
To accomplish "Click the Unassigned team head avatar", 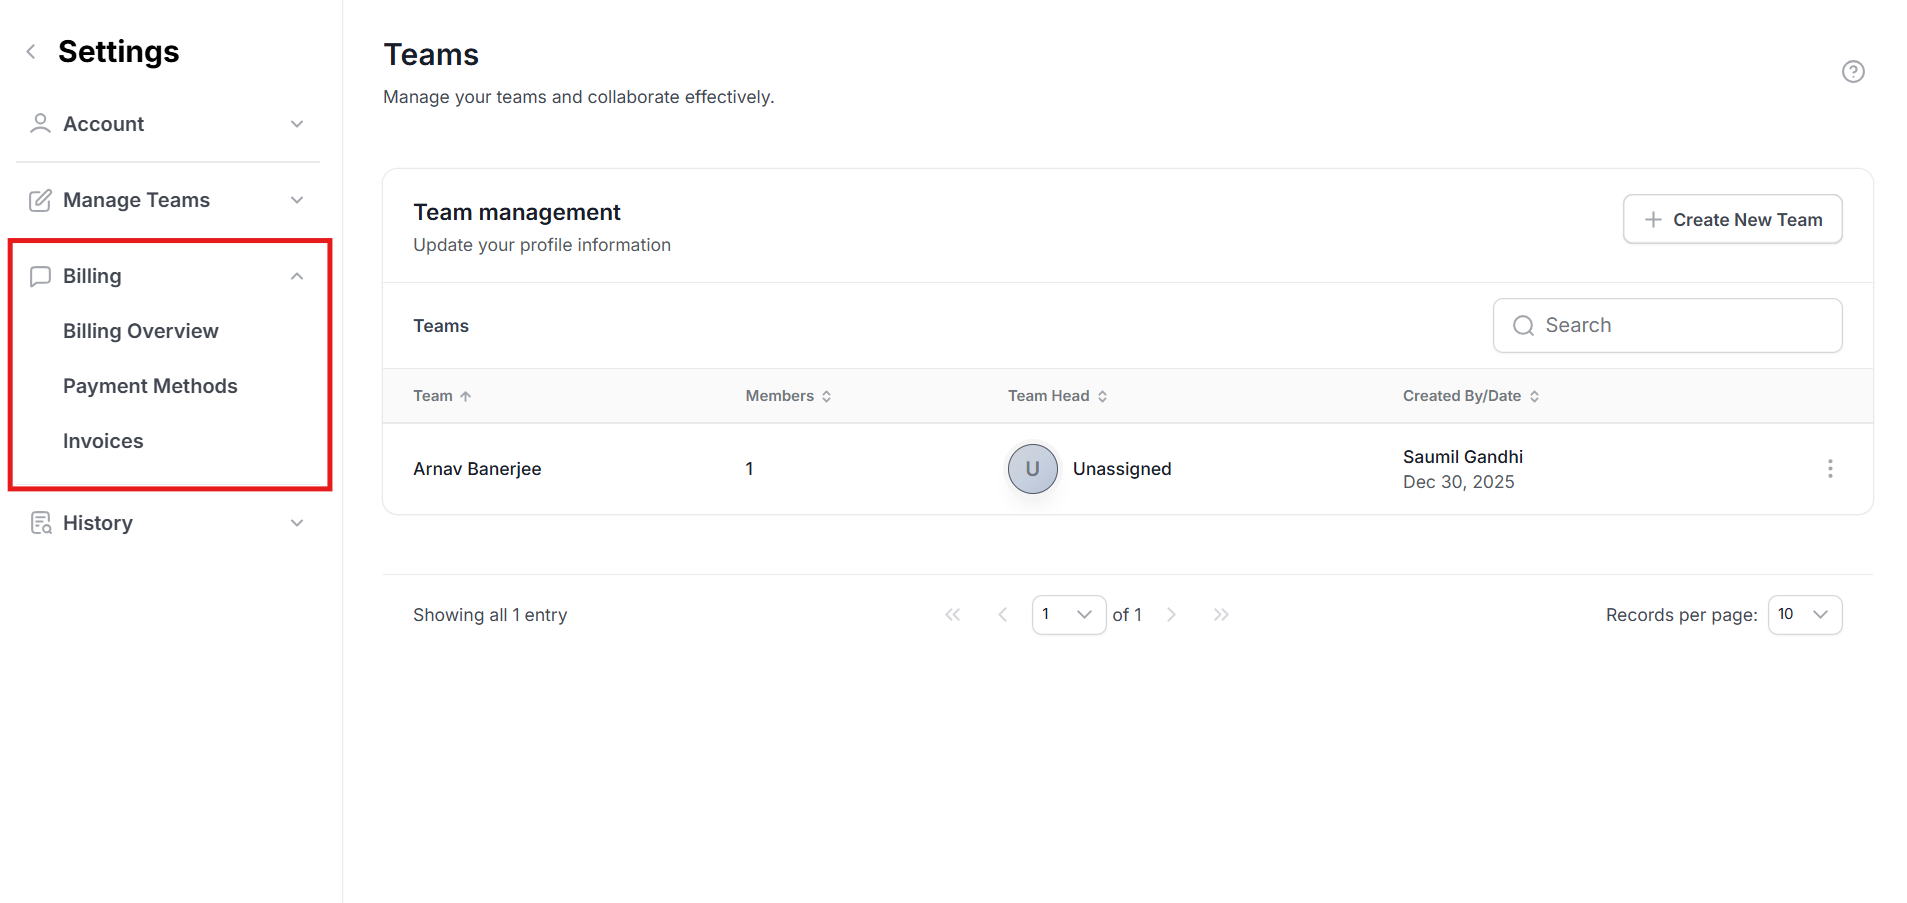I will point(1032,469).
